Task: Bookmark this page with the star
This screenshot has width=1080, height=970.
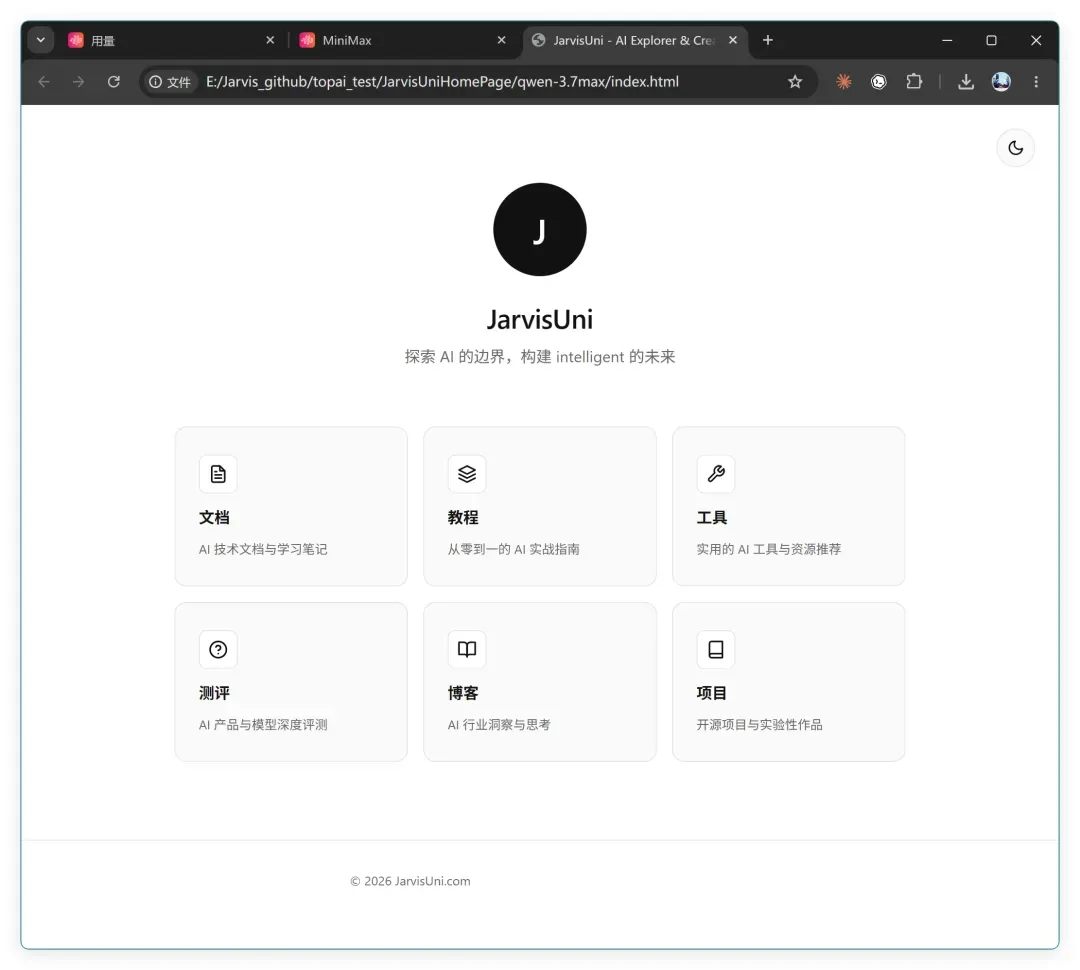Action: [x=795, y=81]
